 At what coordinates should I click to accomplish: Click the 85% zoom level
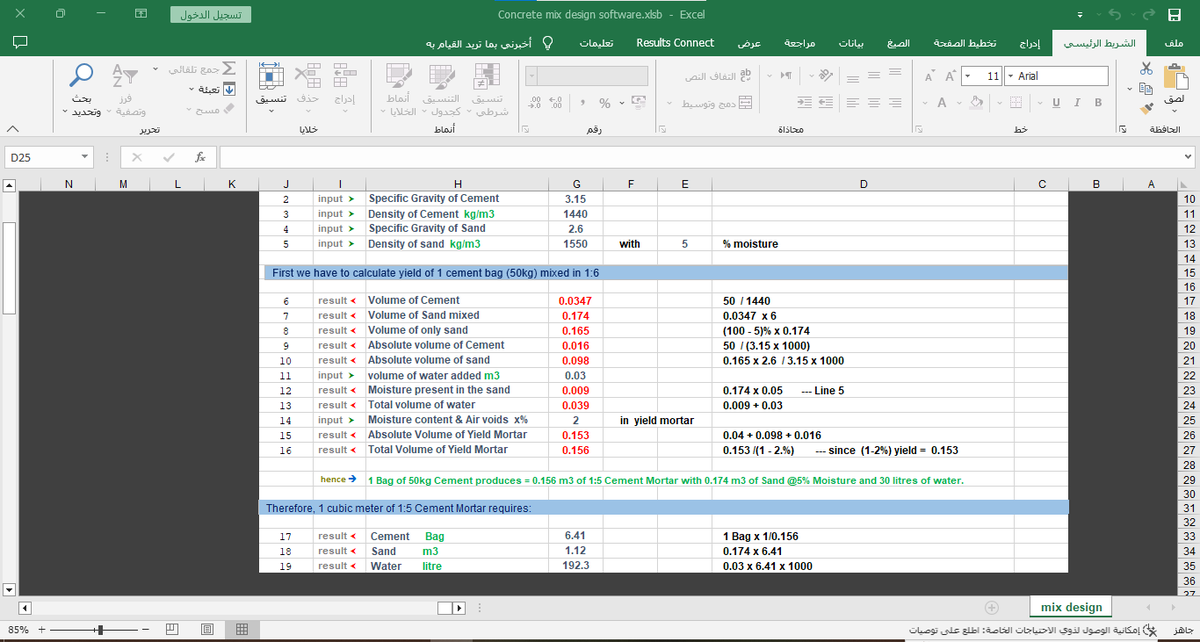(17, 631)
